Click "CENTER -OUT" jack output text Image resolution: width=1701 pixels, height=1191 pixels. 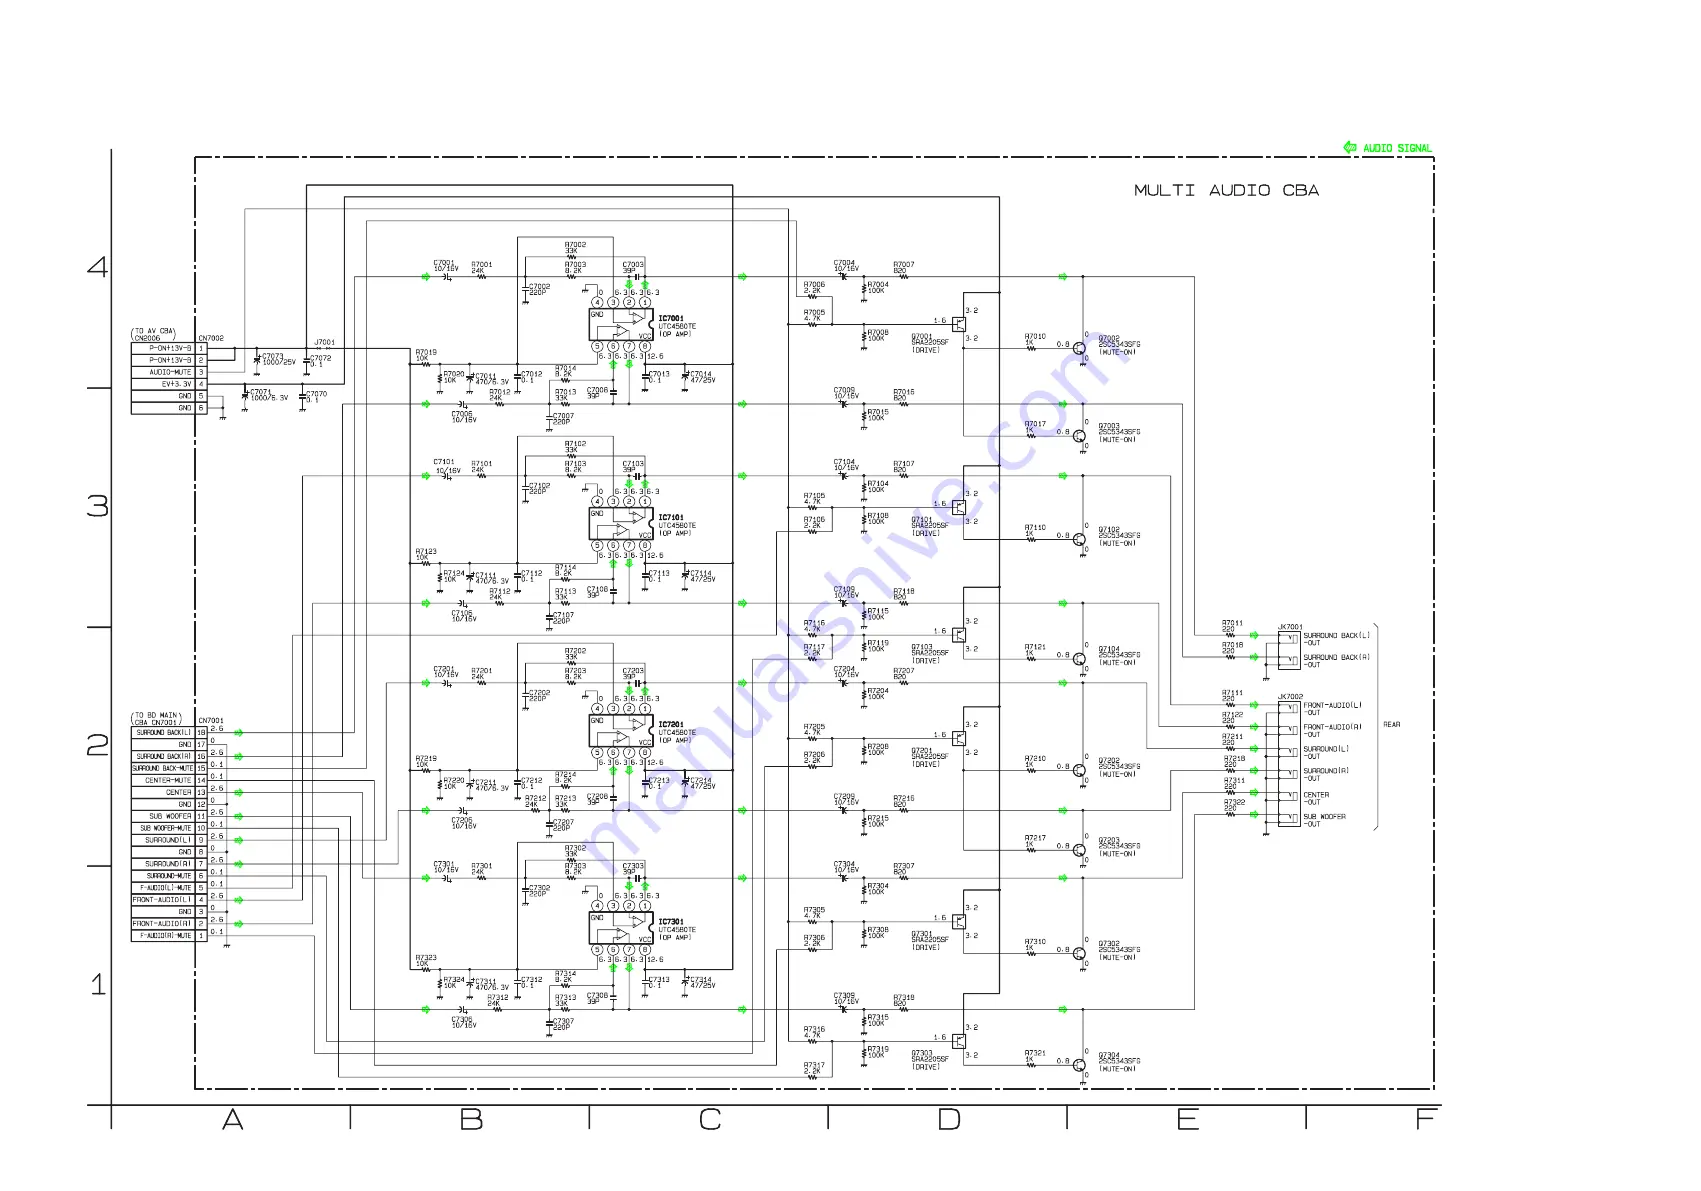1316,798
